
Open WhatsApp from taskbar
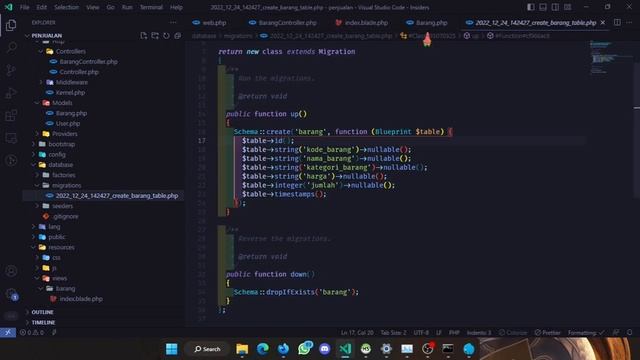[x=304, y=349]
